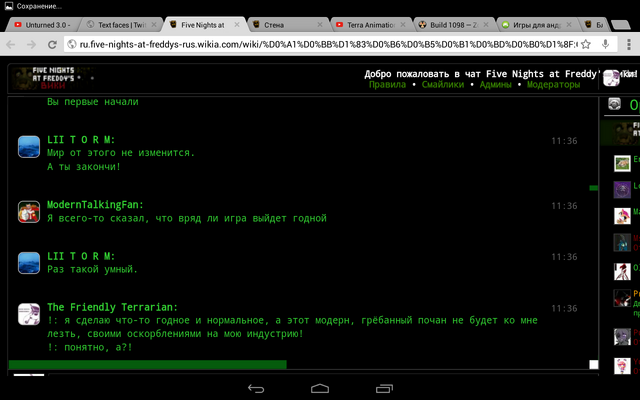The height and width of the screenshot is (400, 640).
Task: Close the Игры для андроид tab
Action: 569,25
